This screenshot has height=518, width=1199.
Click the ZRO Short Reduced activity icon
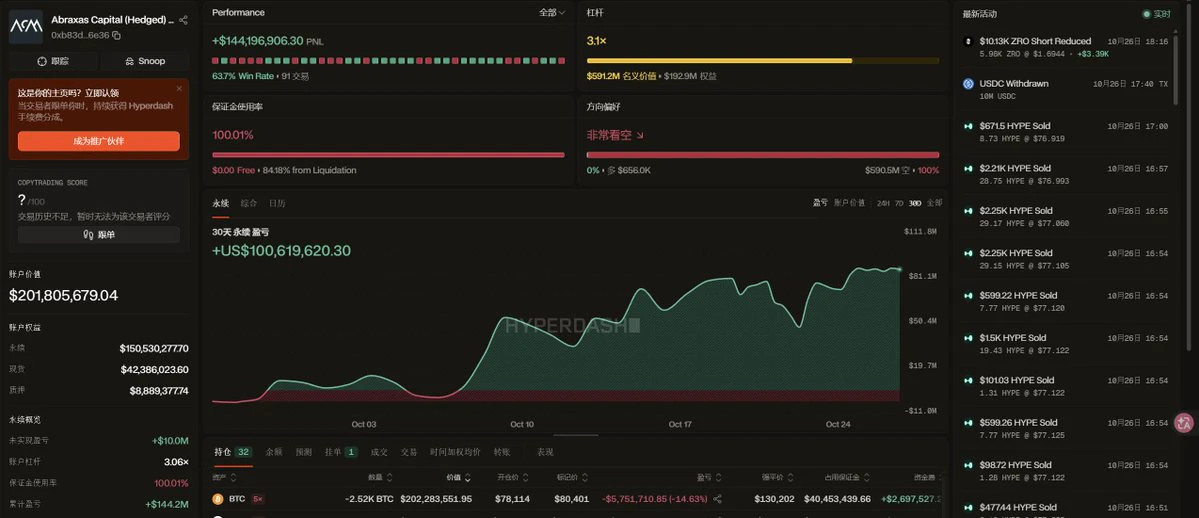(967, 41)
